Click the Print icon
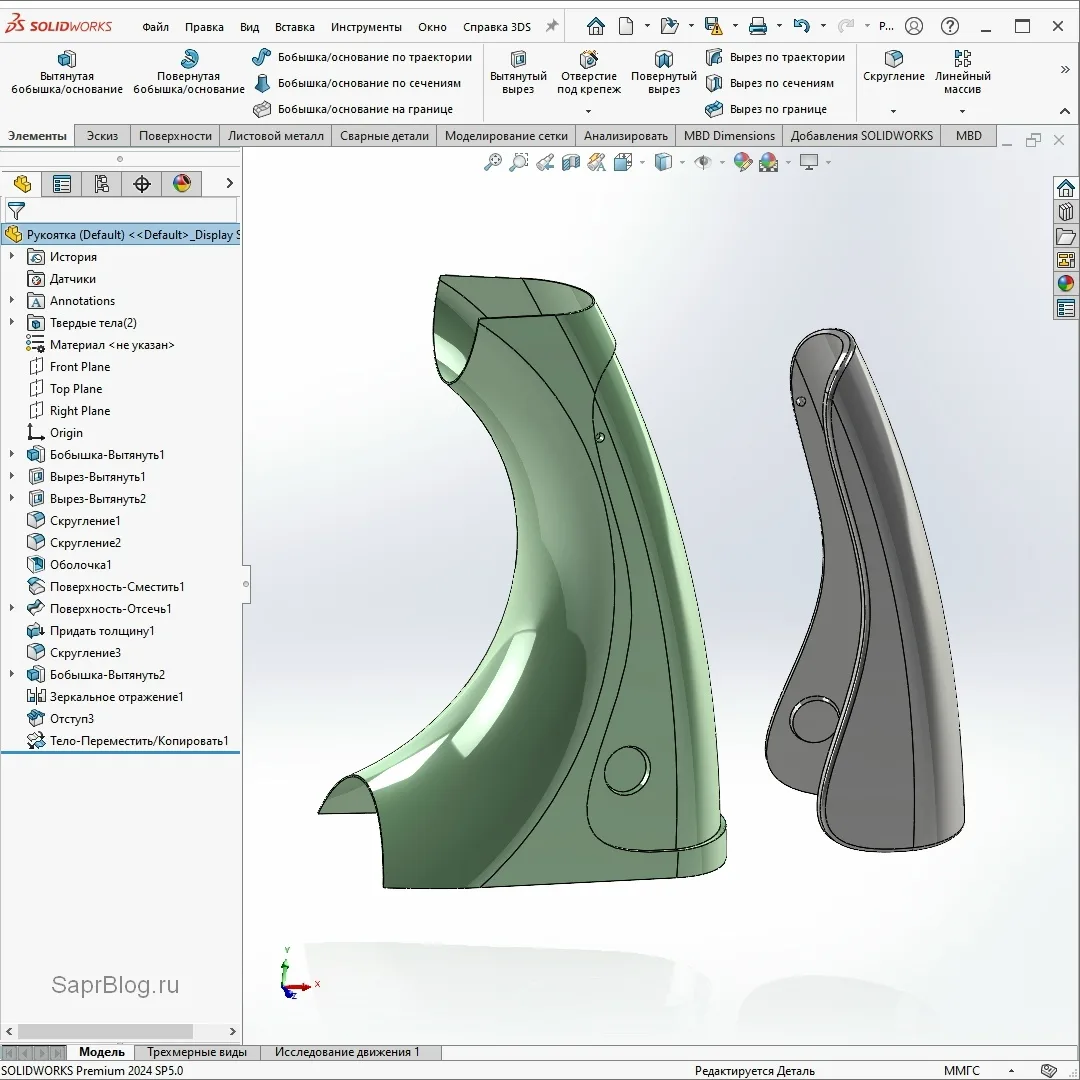This screenshot has height=1080, width=1080. 758,26
